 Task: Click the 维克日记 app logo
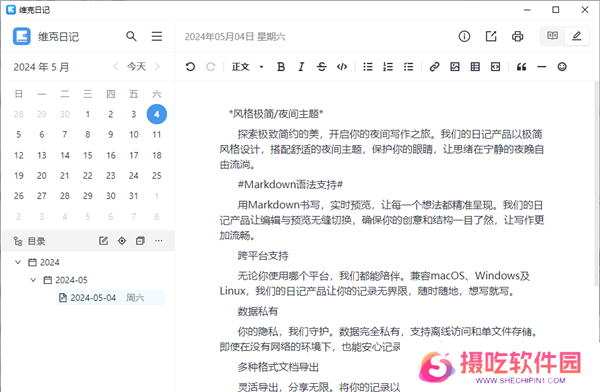22,36
